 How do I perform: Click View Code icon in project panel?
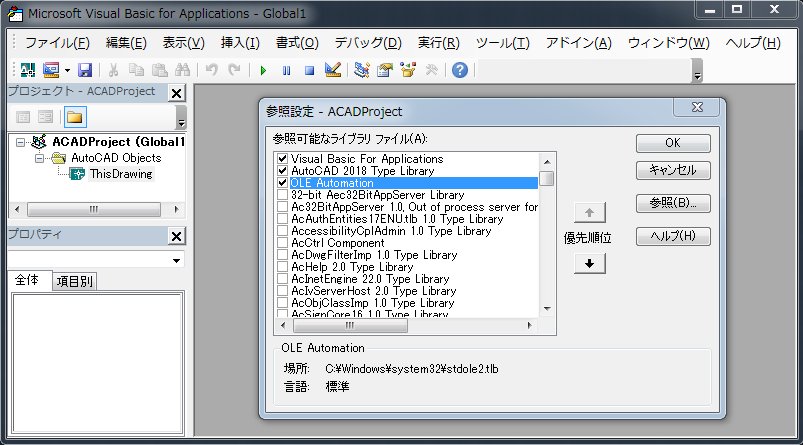23,117
